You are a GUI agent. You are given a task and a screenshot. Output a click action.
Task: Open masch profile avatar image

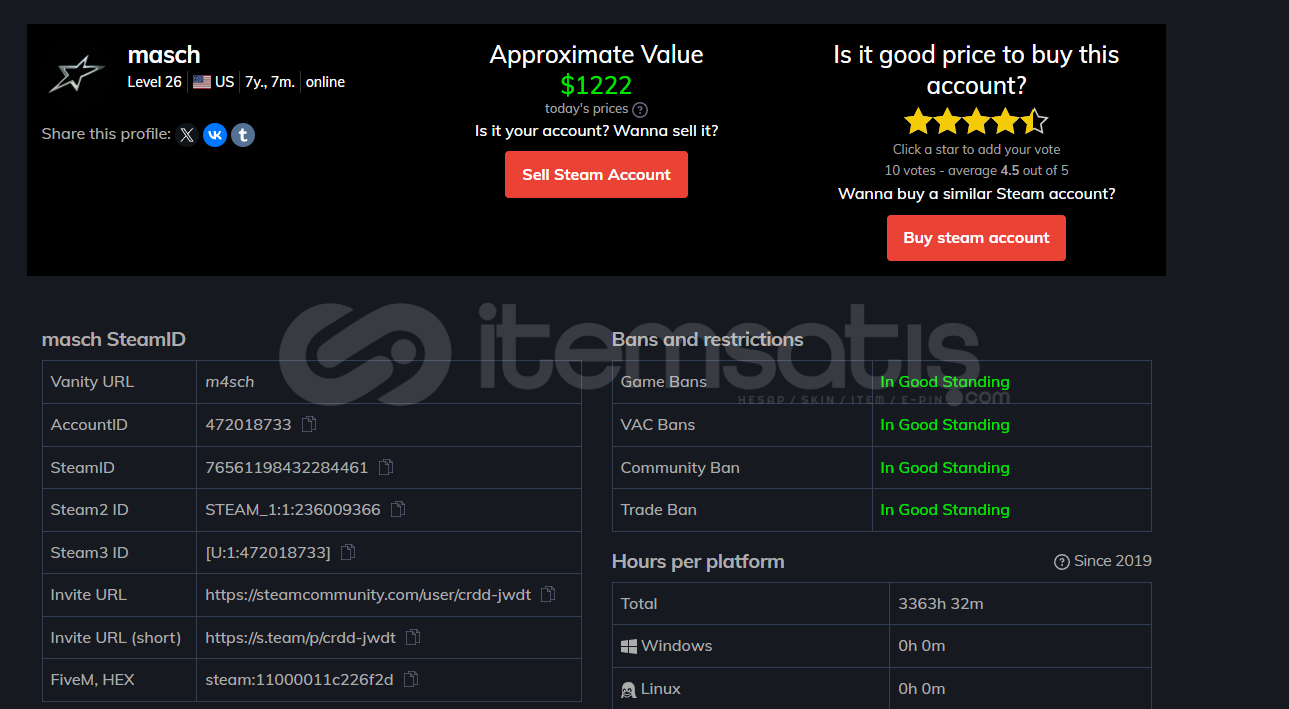coord(76,73)
